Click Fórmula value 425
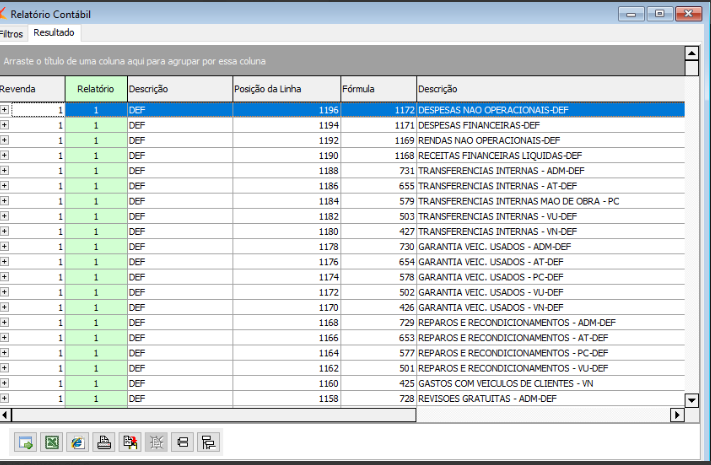Image resolution: width=711 pixels, height=465 pixels. (379, 383)
